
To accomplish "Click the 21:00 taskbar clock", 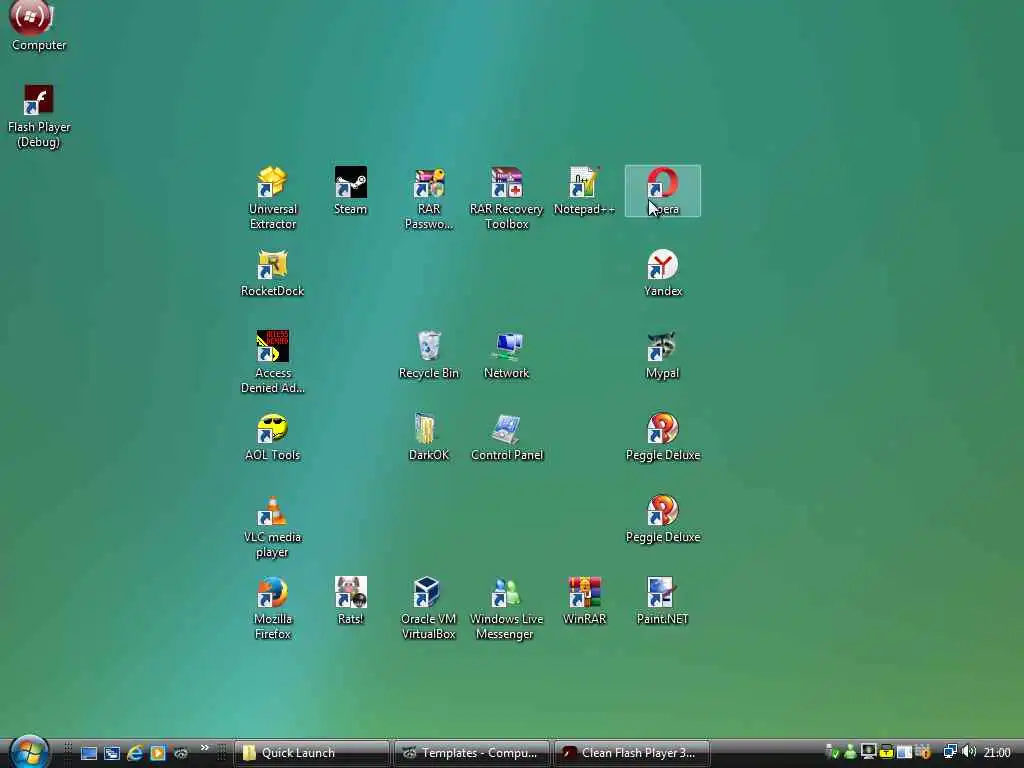I will pos(997,753).
